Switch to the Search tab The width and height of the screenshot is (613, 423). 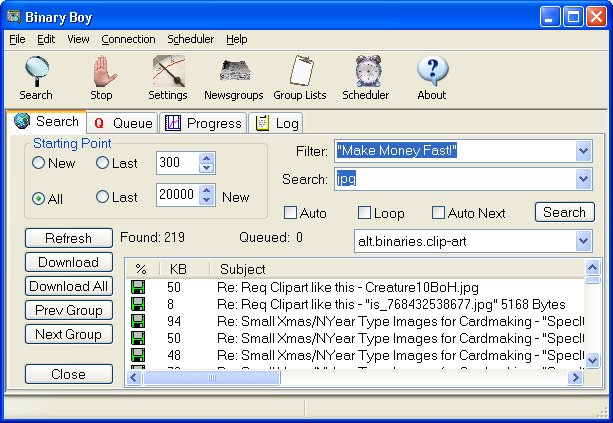[x=47, y=122]
